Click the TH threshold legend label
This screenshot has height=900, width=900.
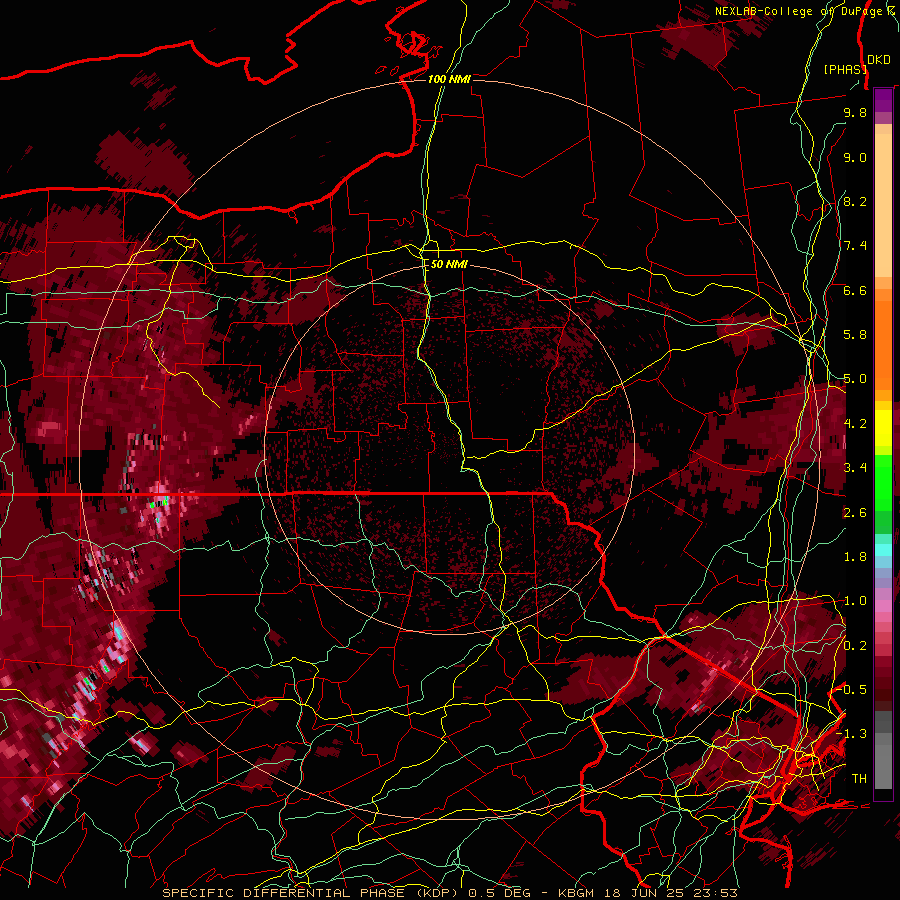(x=859, y=779)
